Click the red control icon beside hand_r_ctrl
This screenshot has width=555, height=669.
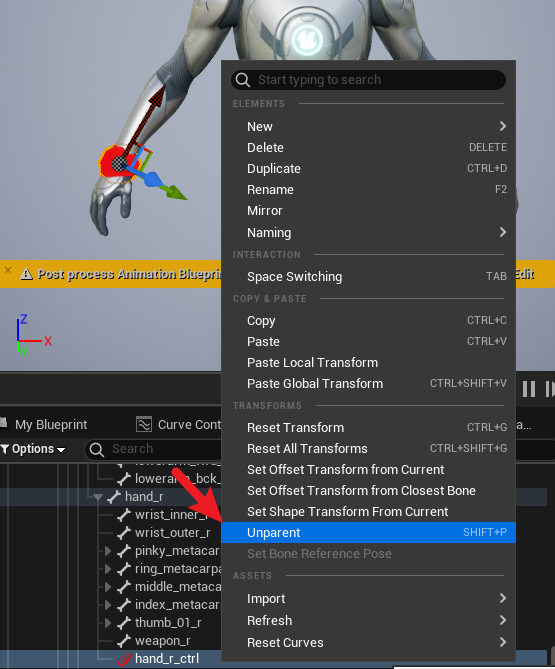[x=124, y=659]
